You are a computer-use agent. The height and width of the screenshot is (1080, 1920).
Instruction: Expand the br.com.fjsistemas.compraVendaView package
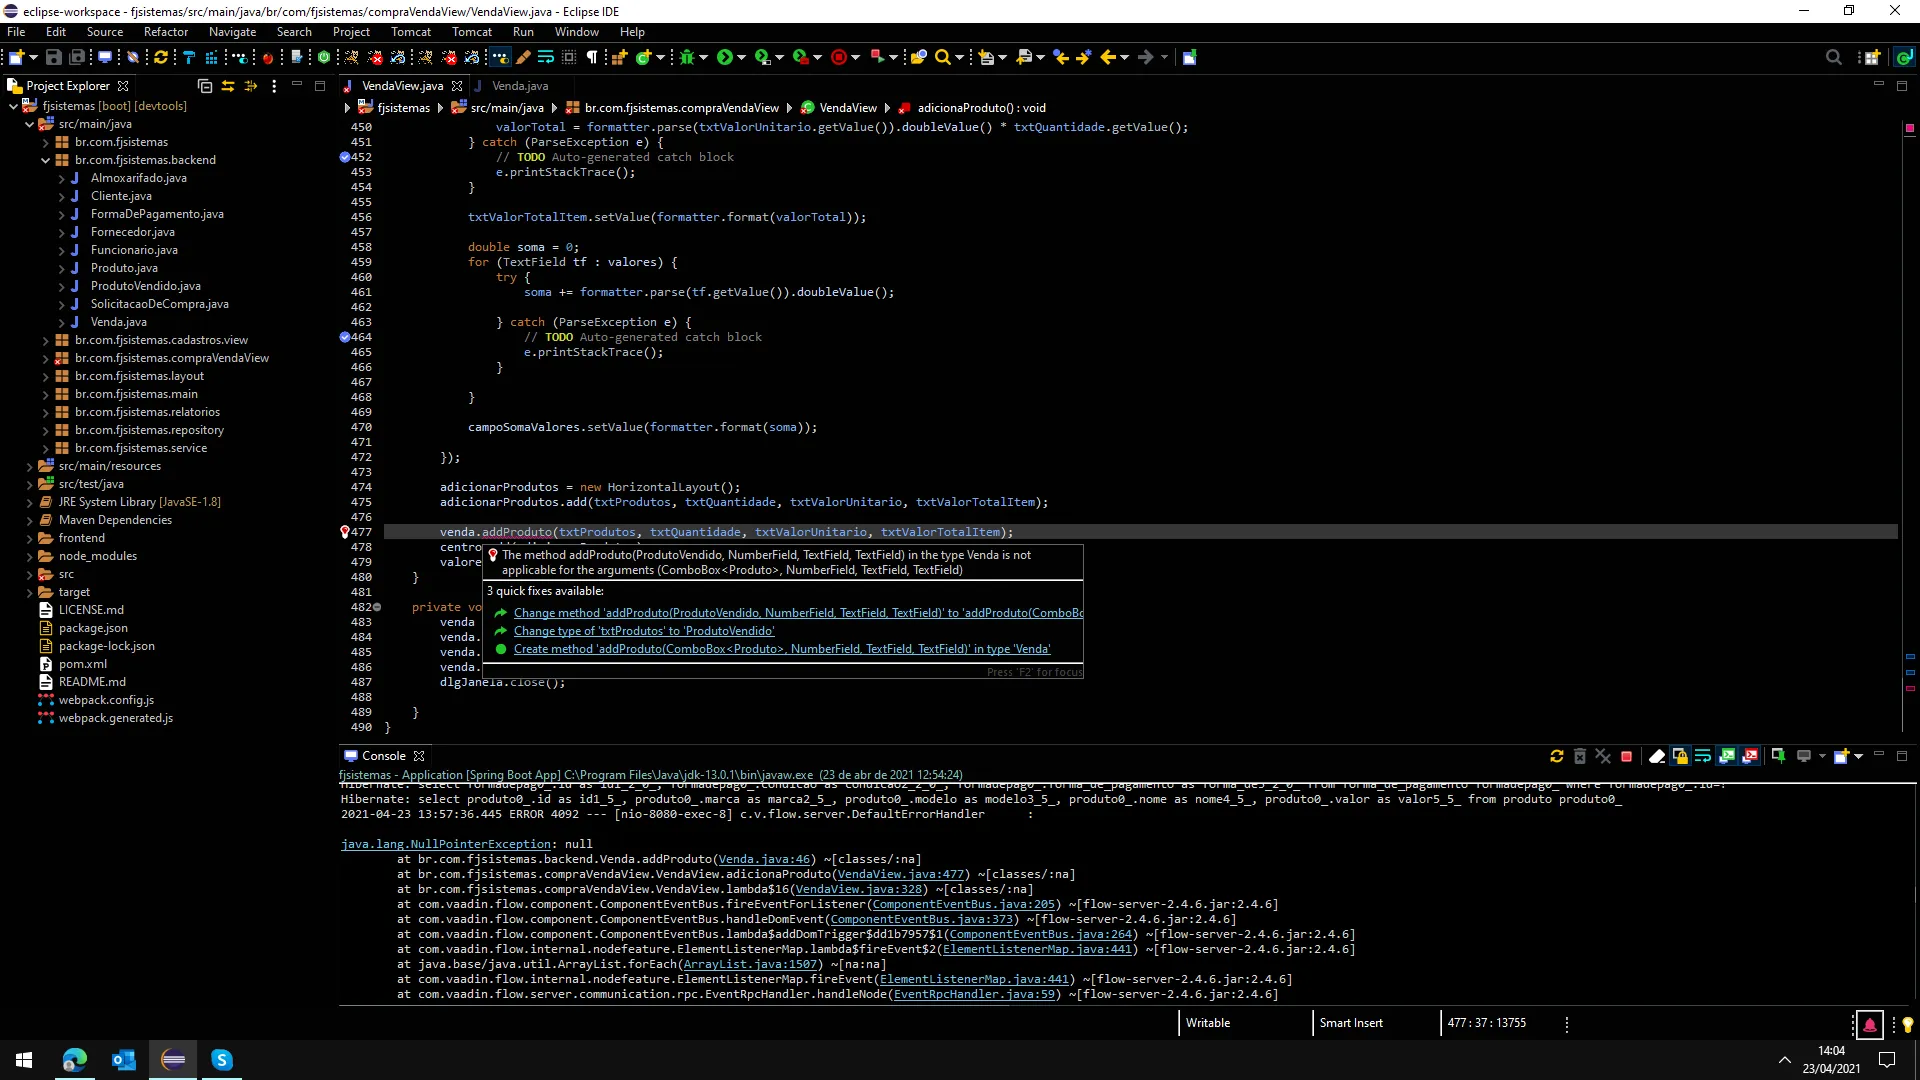tap(45, 358)
